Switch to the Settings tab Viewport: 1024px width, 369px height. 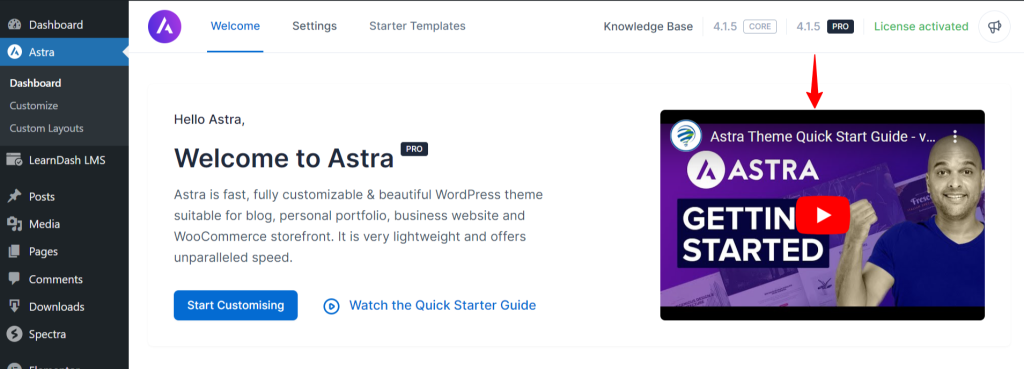314,27
